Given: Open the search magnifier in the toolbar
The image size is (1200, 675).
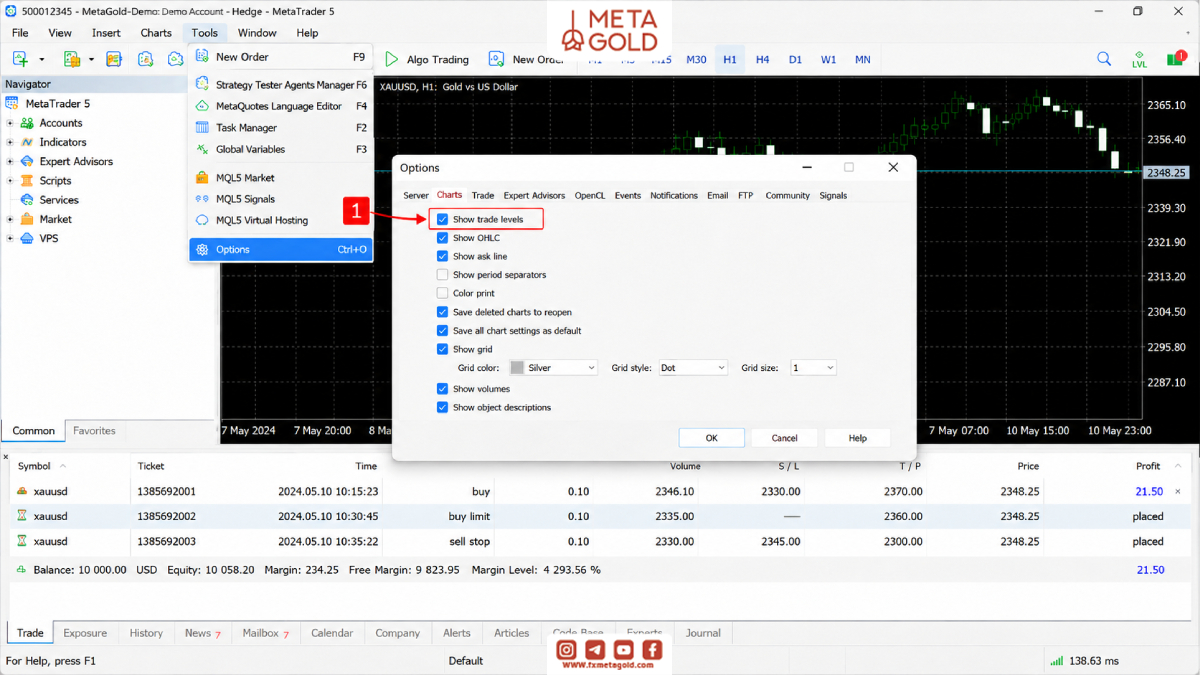Looking at the screenshot, I should 1104,59.
